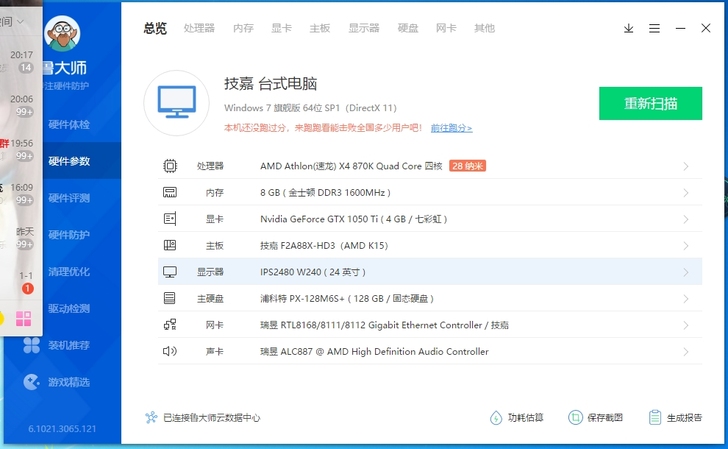Click the speaker icon in 声卡 row
This screenshot has width=728, height=449.
[x=170, y=351]
